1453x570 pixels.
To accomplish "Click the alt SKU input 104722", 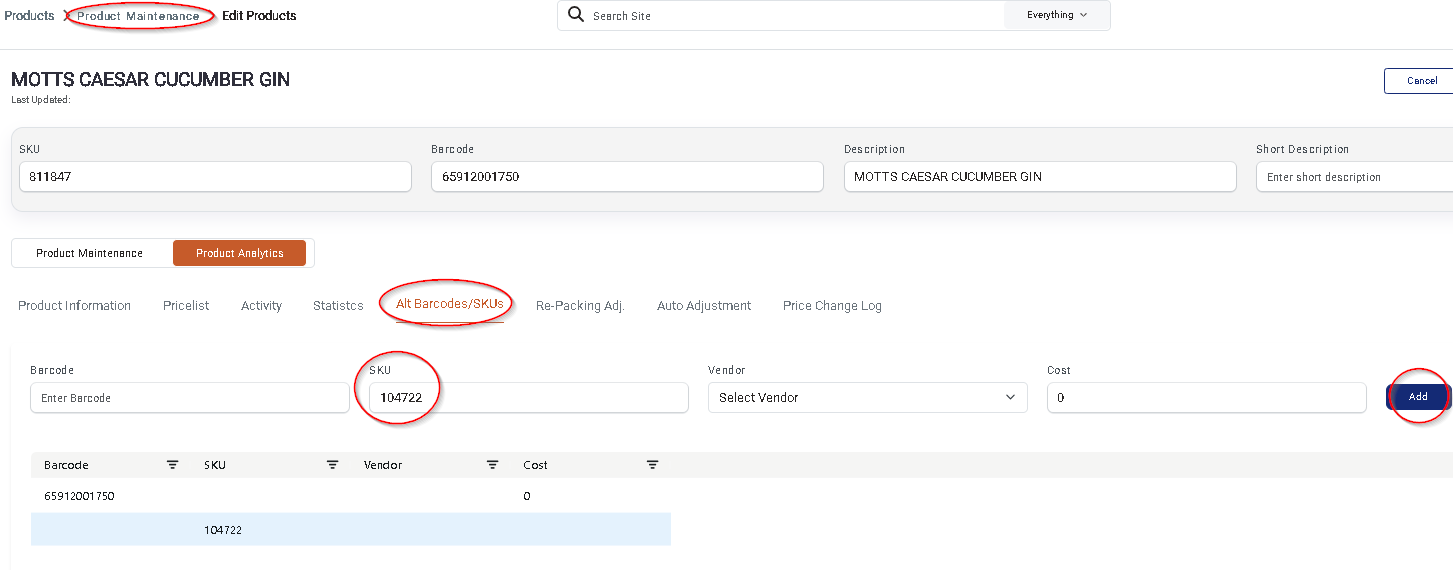I will click(529, 398).
